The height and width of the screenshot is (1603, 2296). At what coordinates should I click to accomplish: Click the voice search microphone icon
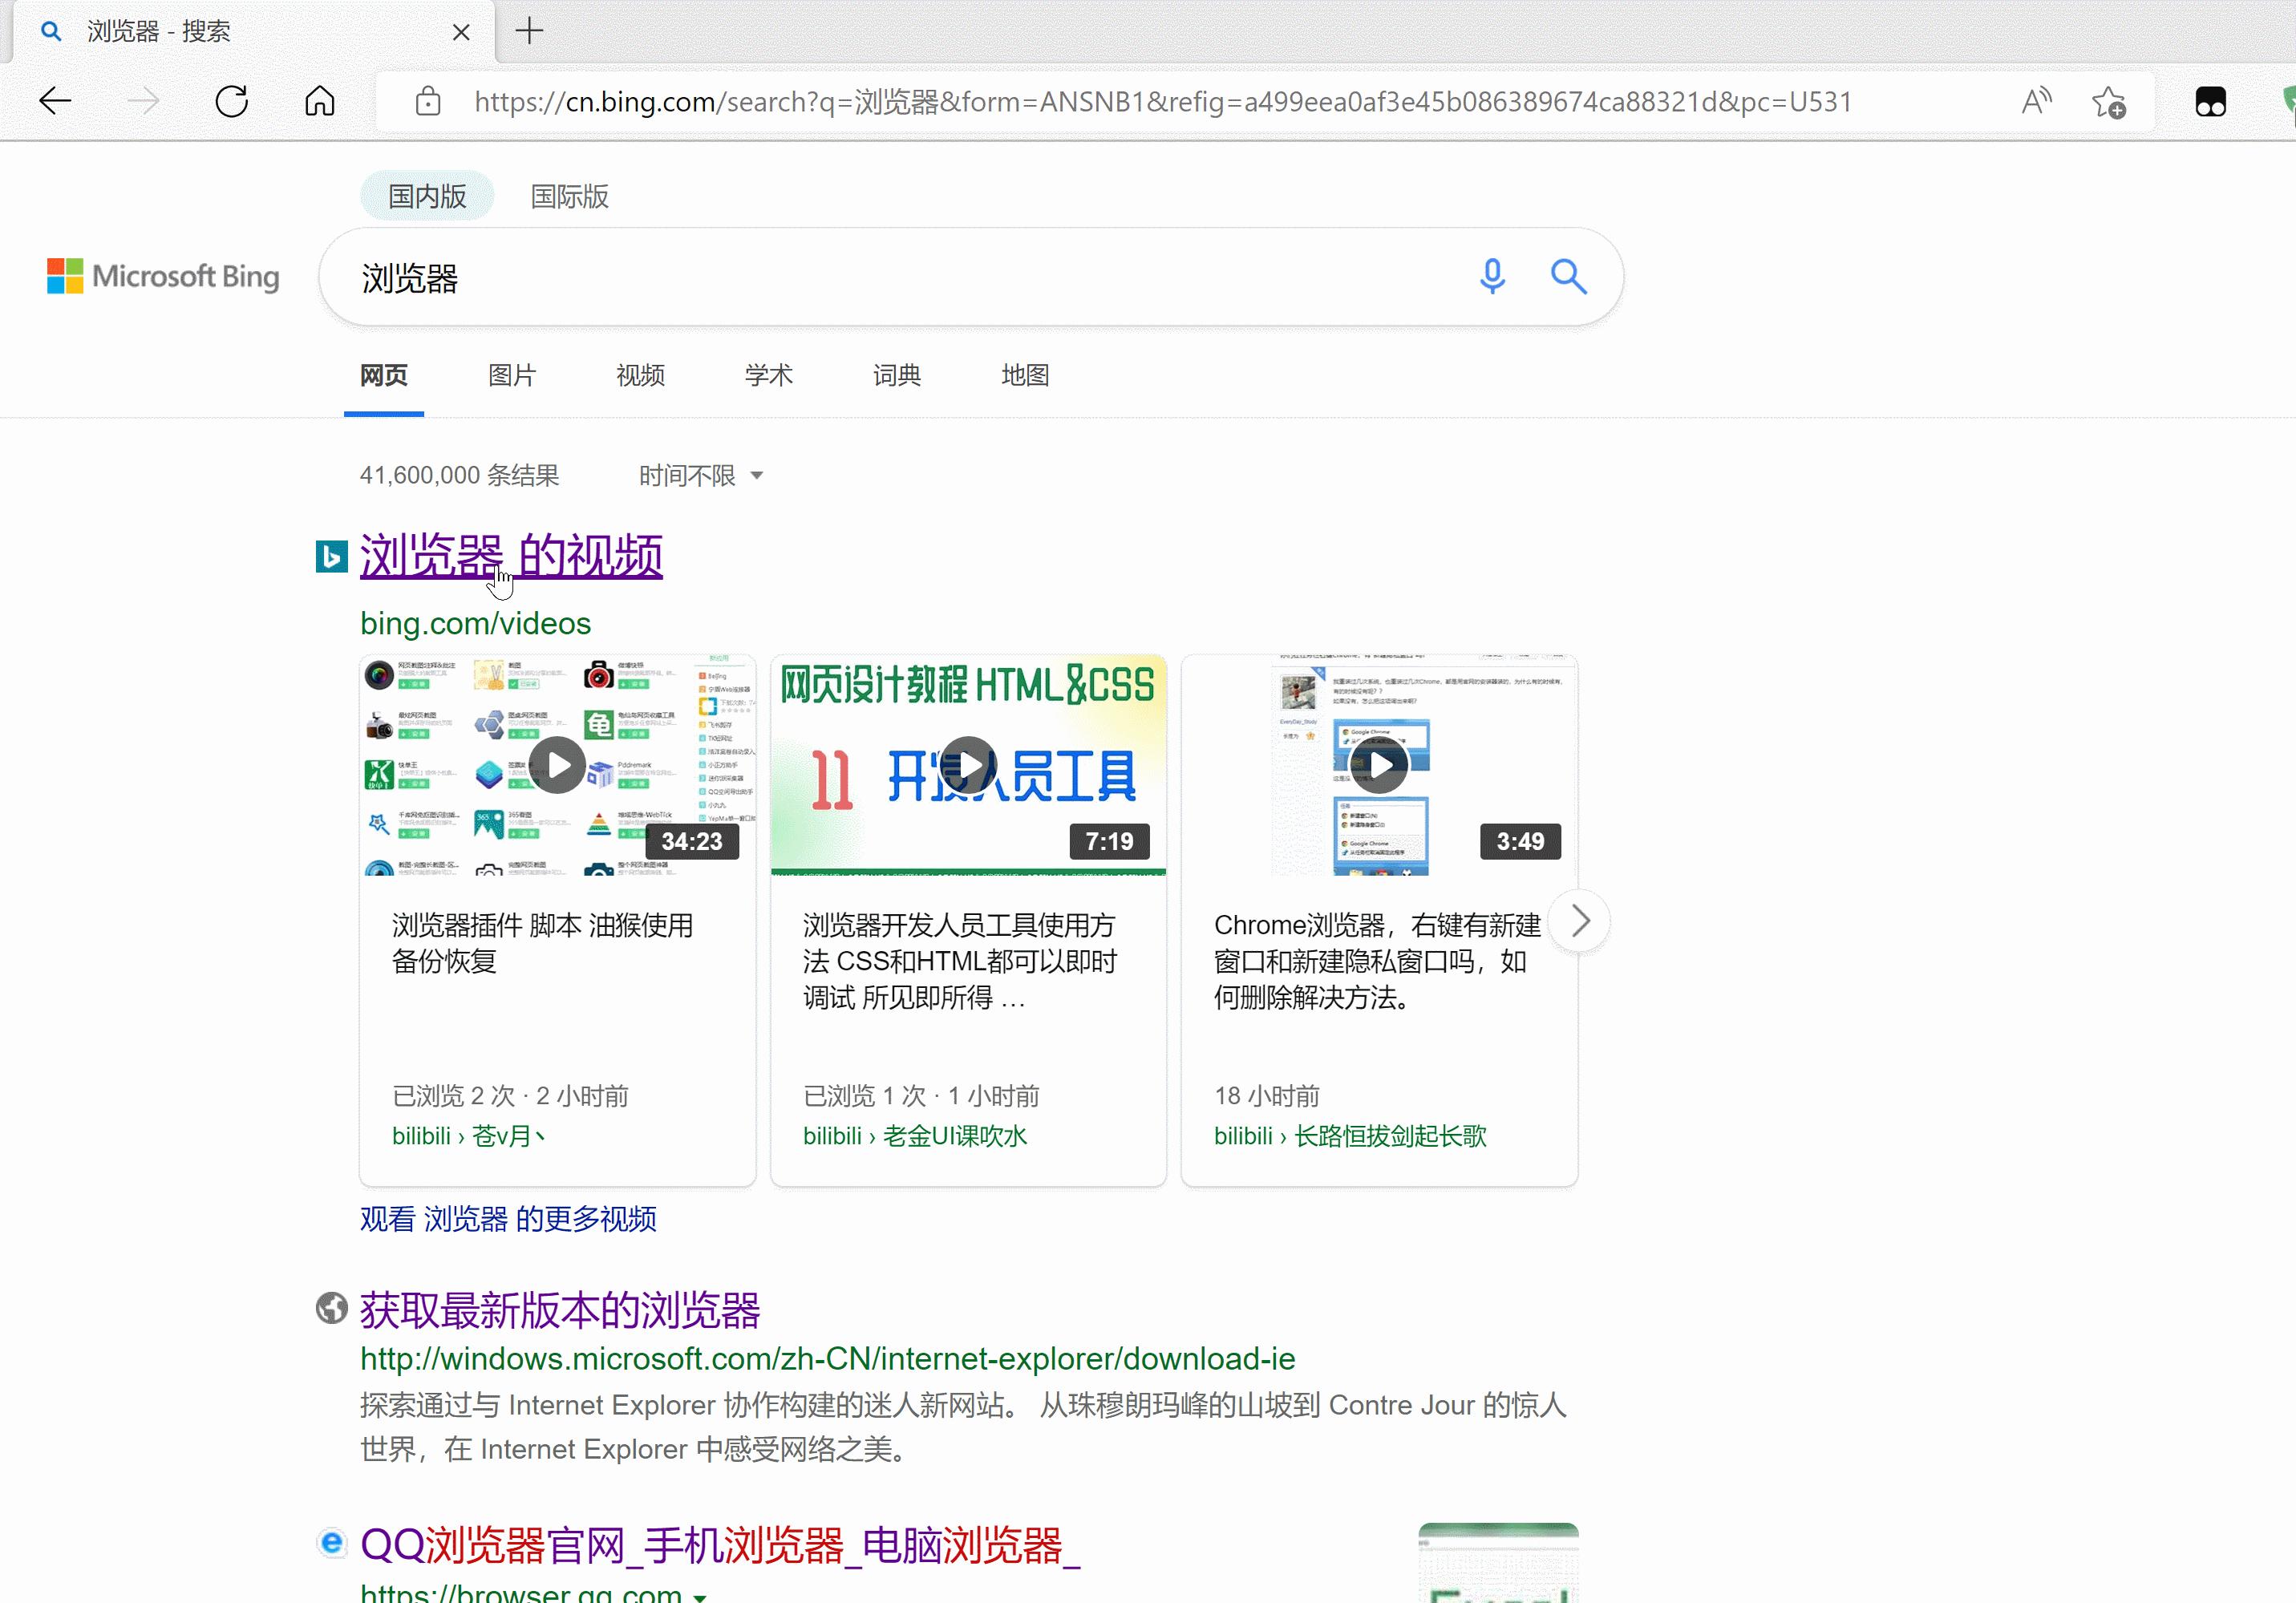1492,277
